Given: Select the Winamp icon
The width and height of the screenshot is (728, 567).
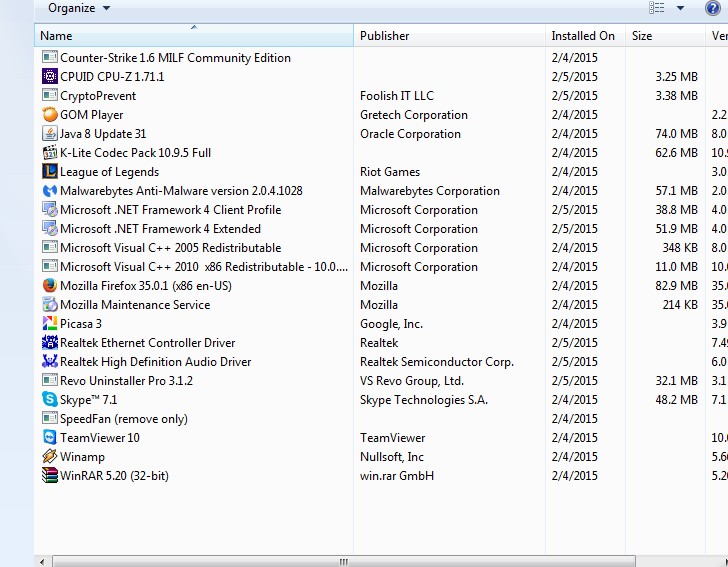Looking at the screenshot, I should (50, 457).
